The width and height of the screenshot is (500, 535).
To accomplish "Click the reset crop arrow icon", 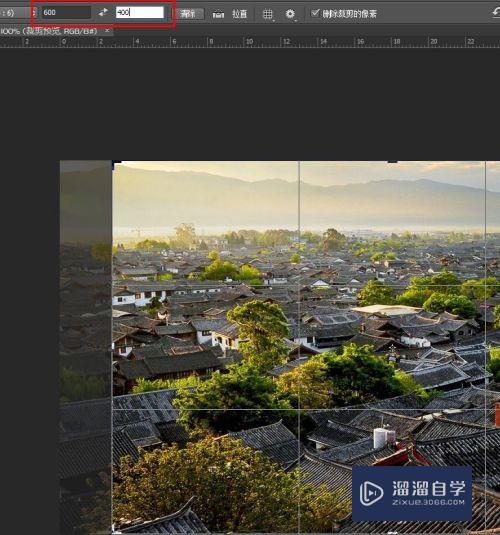I will click(x=496, y=13).
